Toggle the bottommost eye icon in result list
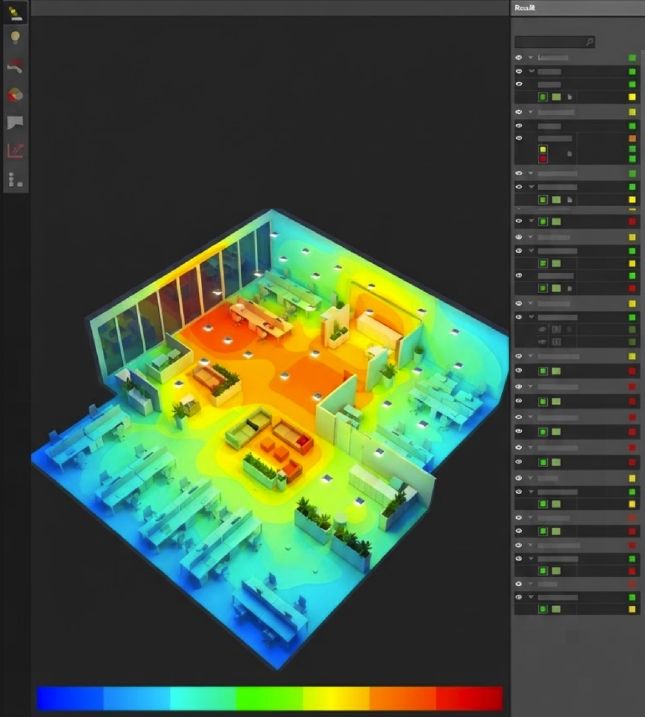The image size is (645, 717). [519, 597]
